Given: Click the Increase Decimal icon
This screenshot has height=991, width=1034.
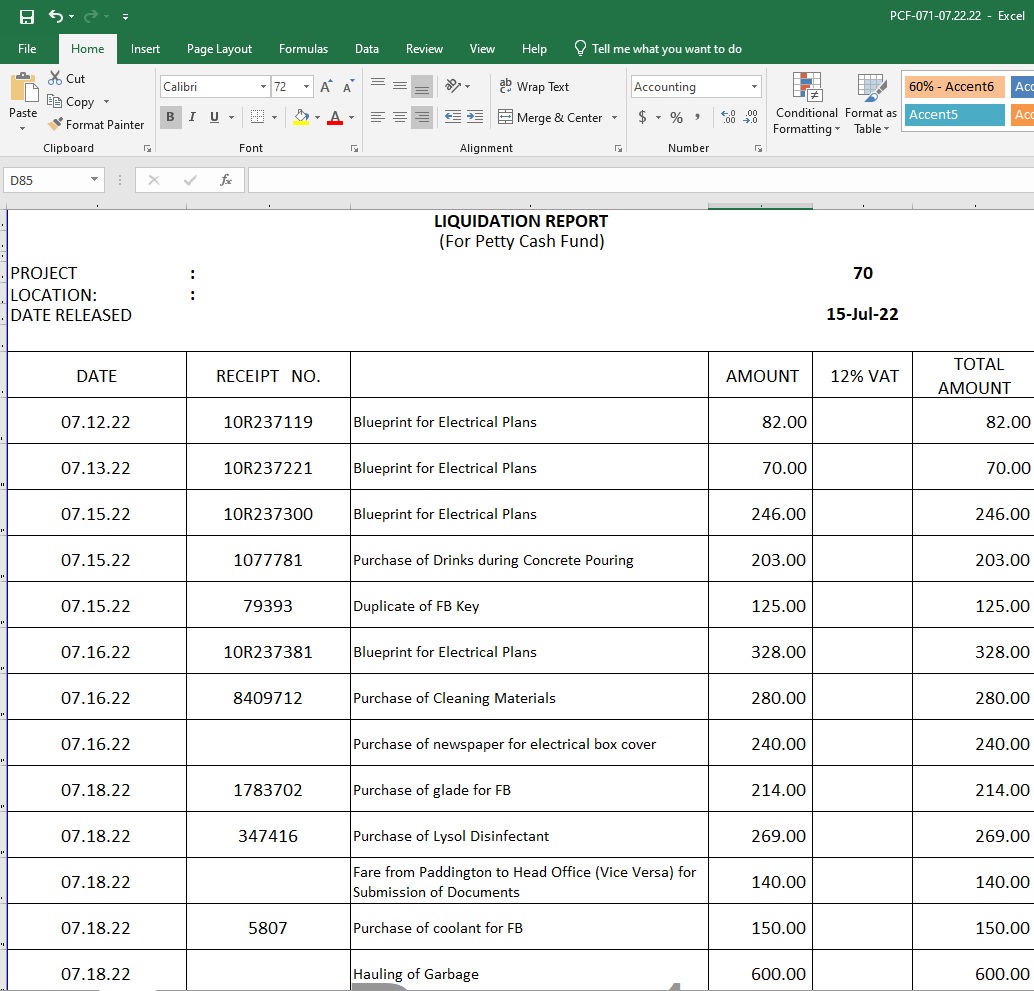Looking at the screenshot, I should click(x=728, y=117).
